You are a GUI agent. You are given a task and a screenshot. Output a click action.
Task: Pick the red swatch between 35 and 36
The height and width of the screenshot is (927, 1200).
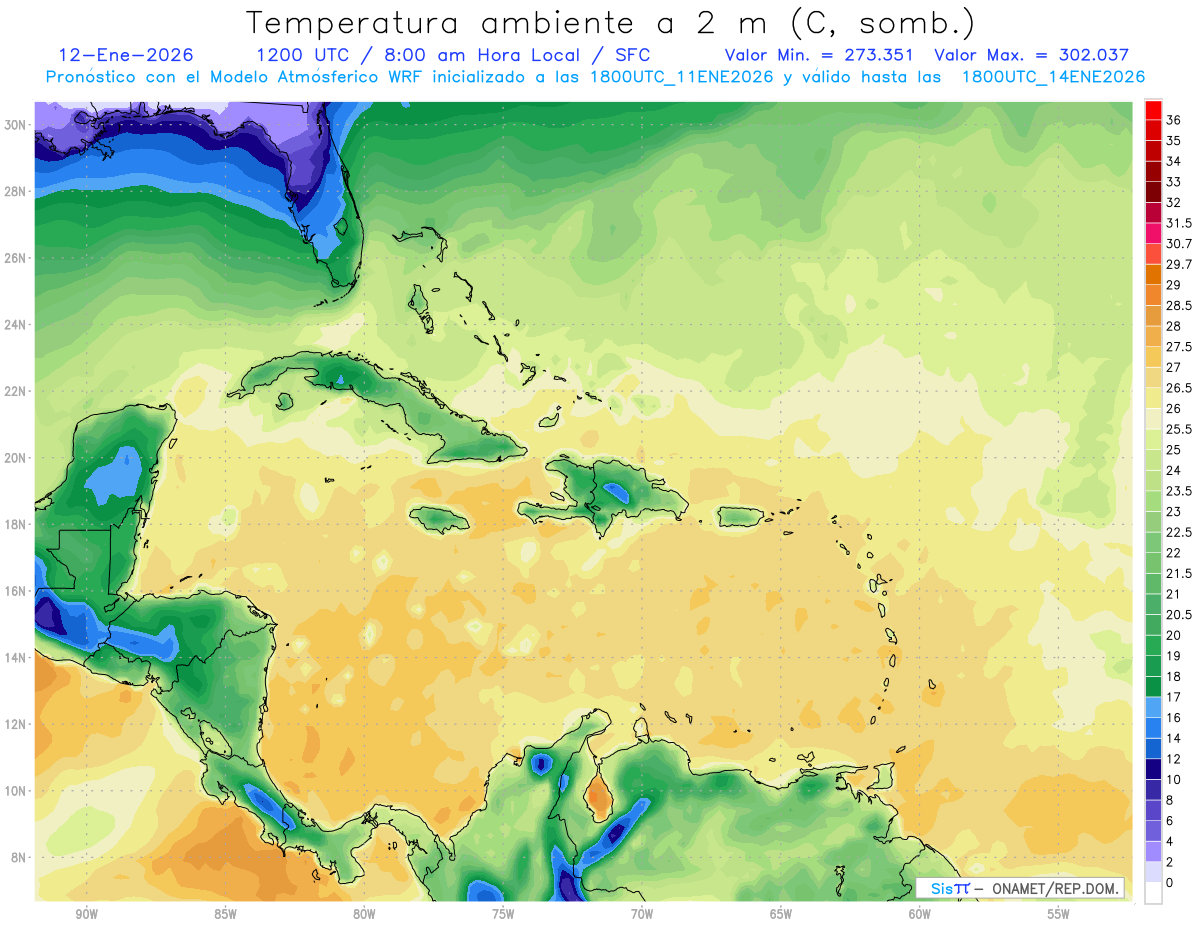(1153, 130)
